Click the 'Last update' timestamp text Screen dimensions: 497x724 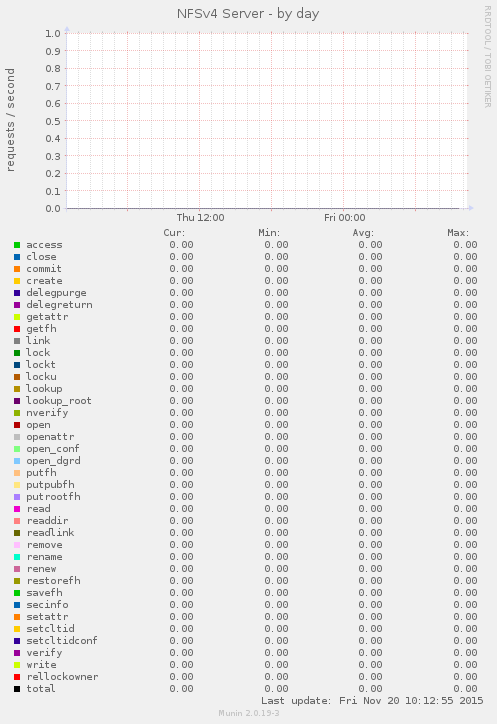[x=372, y=701]
